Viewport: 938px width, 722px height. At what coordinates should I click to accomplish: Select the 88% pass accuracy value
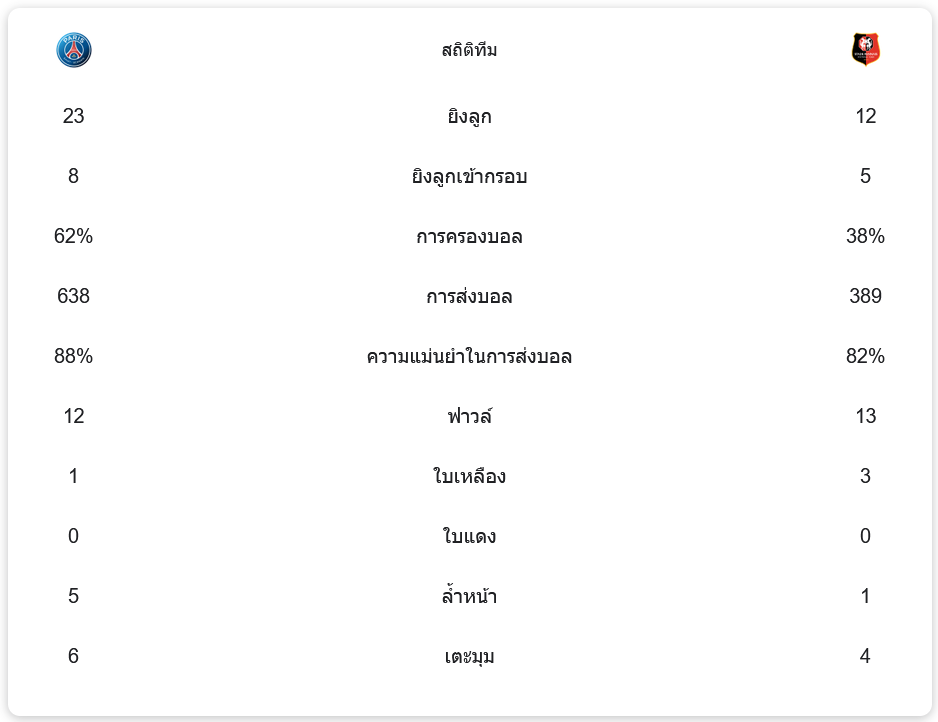(x=74, y=356)
